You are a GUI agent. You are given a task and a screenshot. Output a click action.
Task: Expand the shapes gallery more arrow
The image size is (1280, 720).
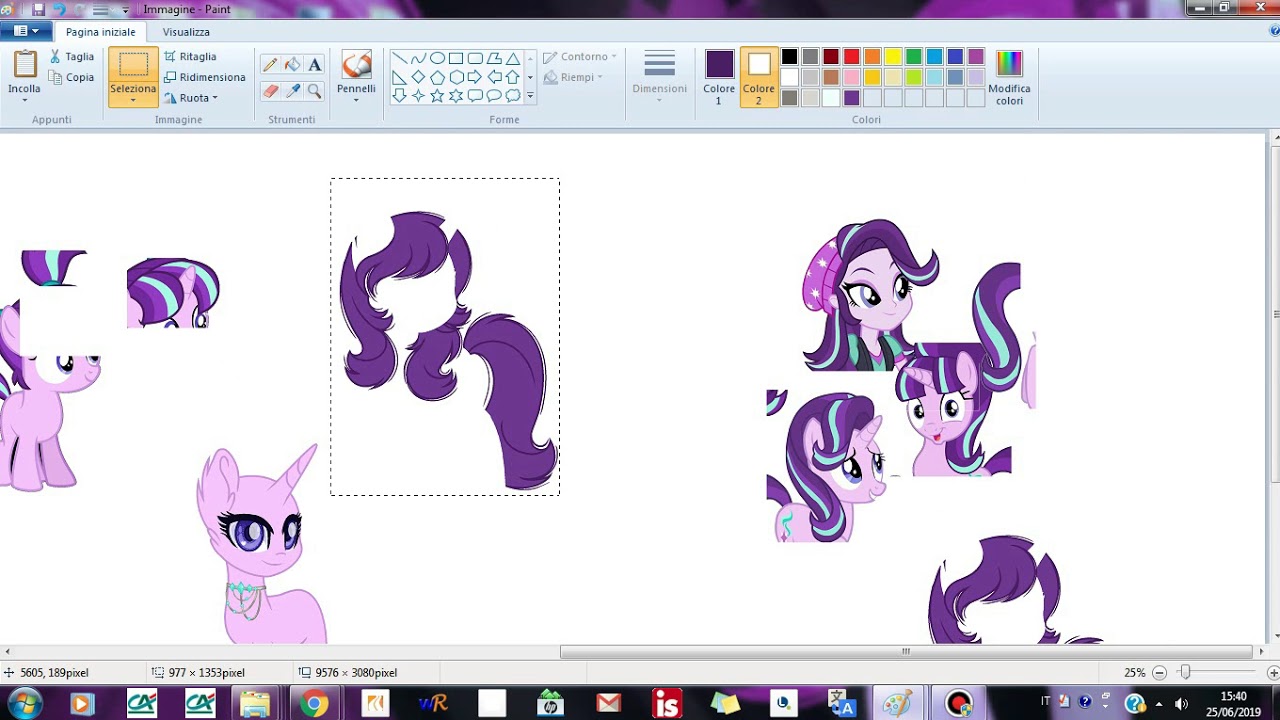530,96
